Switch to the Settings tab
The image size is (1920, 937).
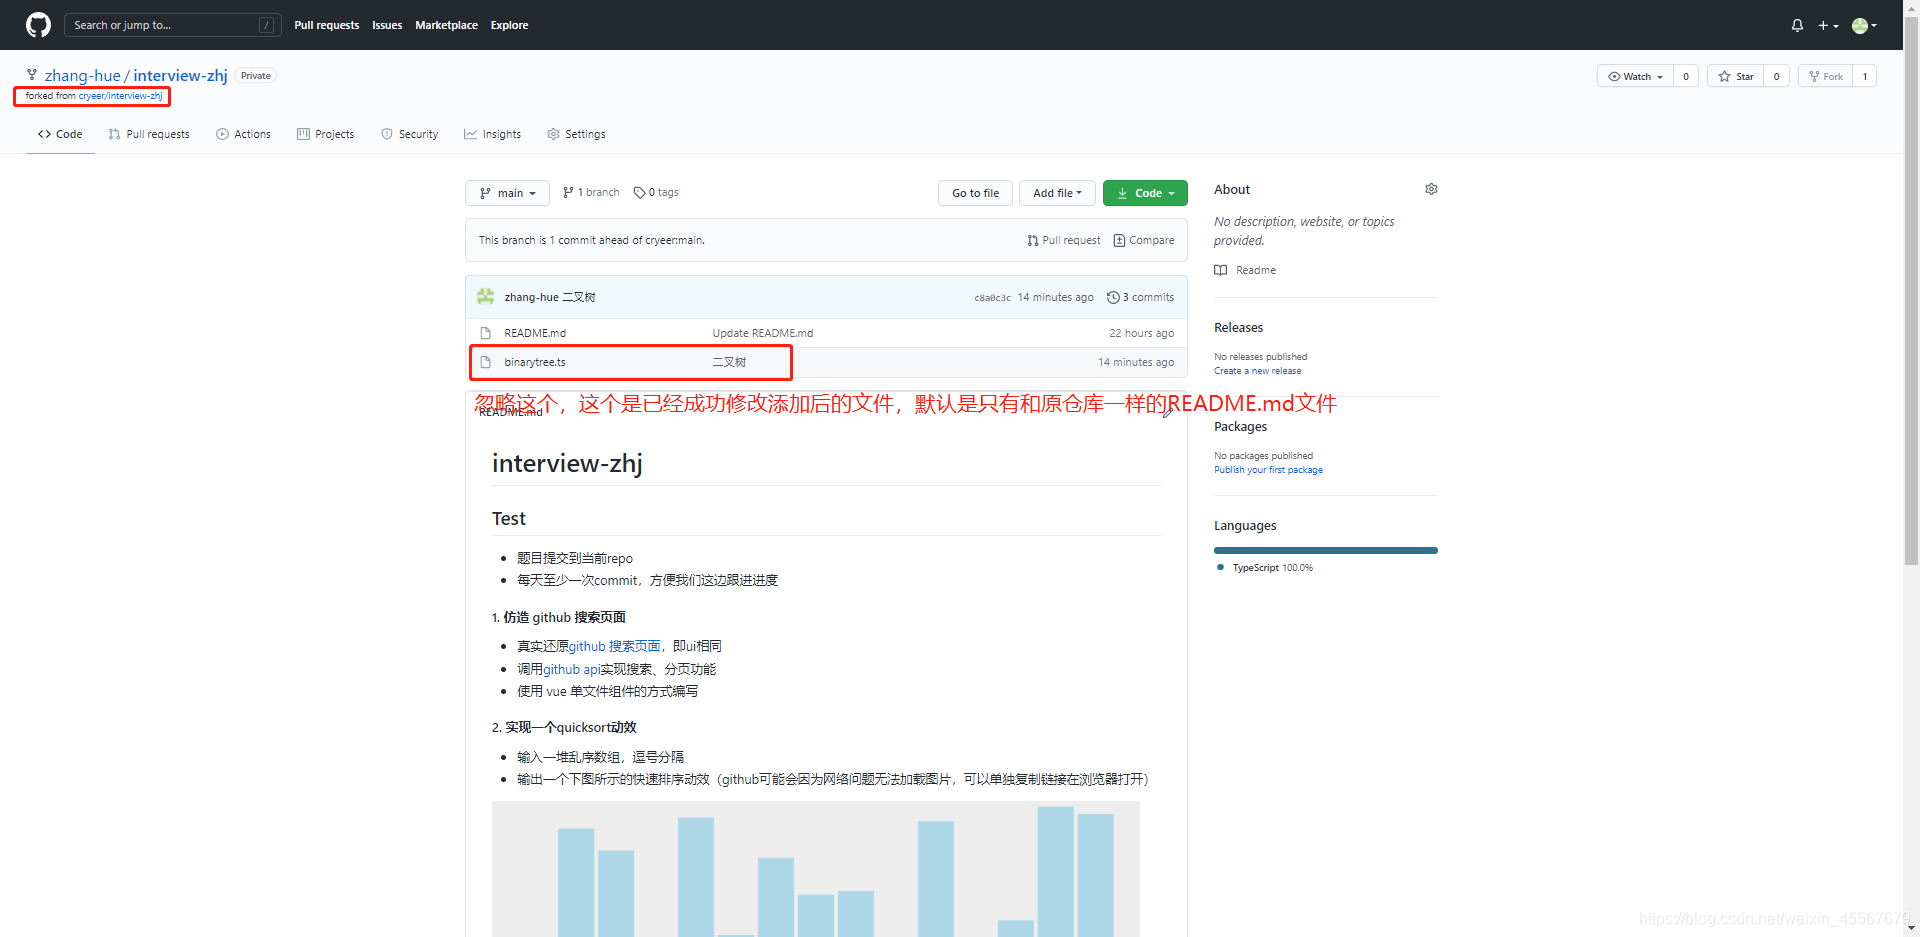576,134
